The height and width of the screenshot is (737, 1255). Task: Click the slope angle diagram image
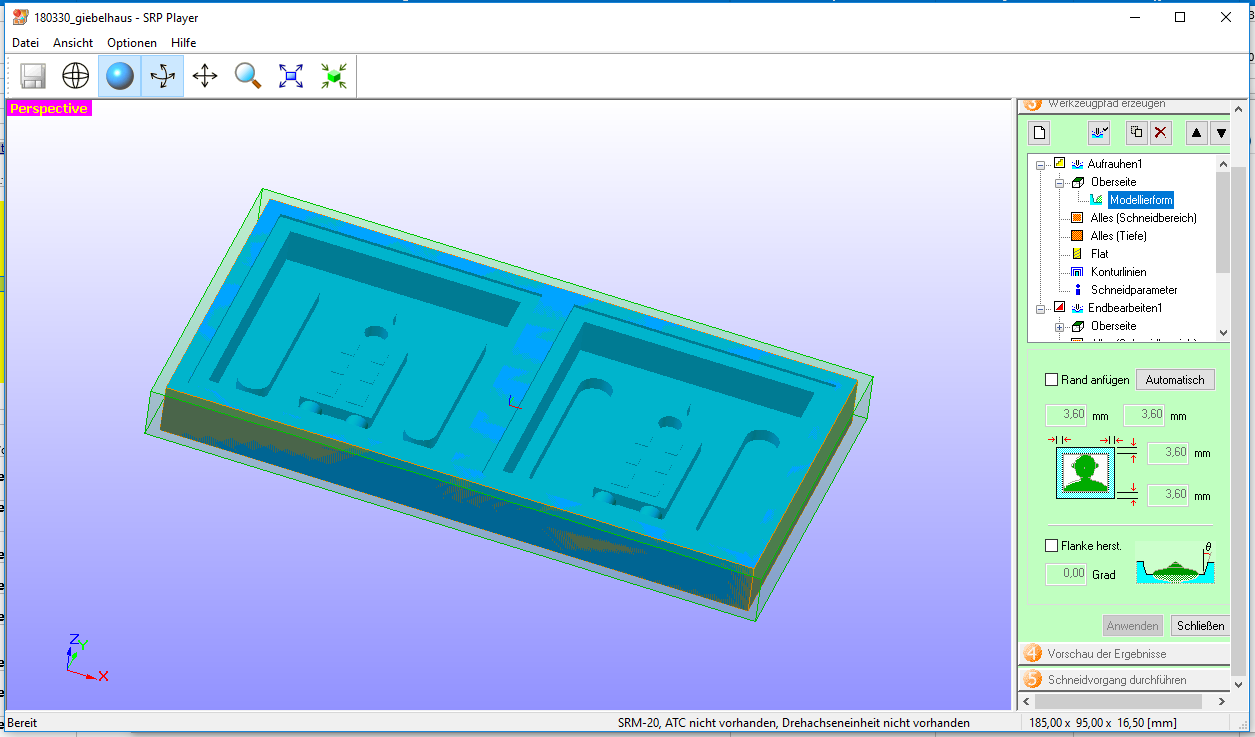coord(1176,563)
